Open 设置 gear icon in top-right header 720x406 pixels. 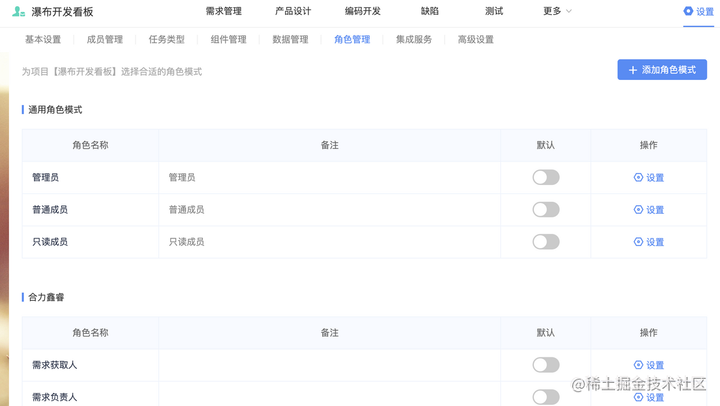coord(688,11)
